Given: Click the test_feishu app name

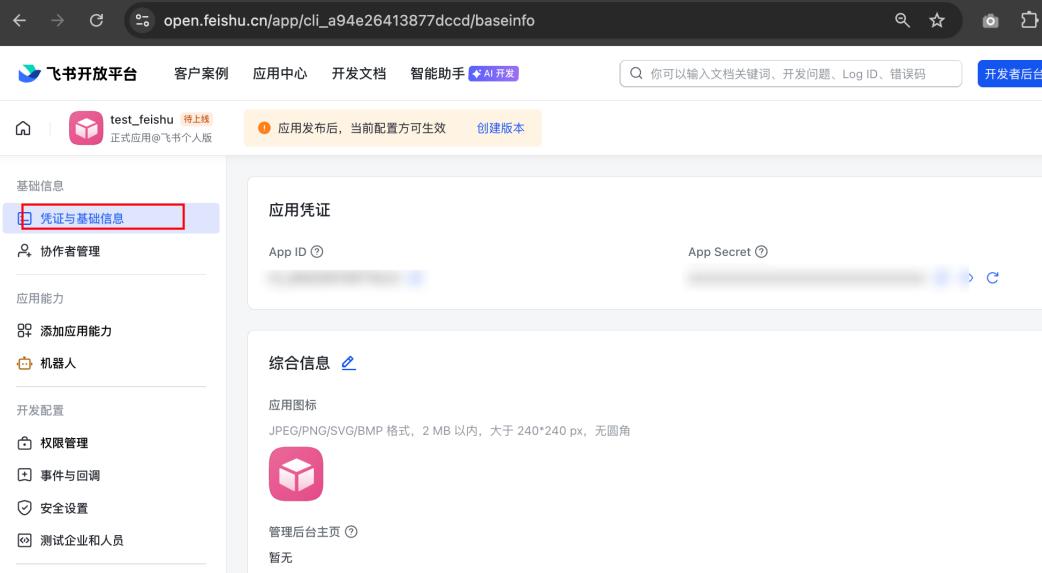Looking at the screenshot, I should pos(142,120).
